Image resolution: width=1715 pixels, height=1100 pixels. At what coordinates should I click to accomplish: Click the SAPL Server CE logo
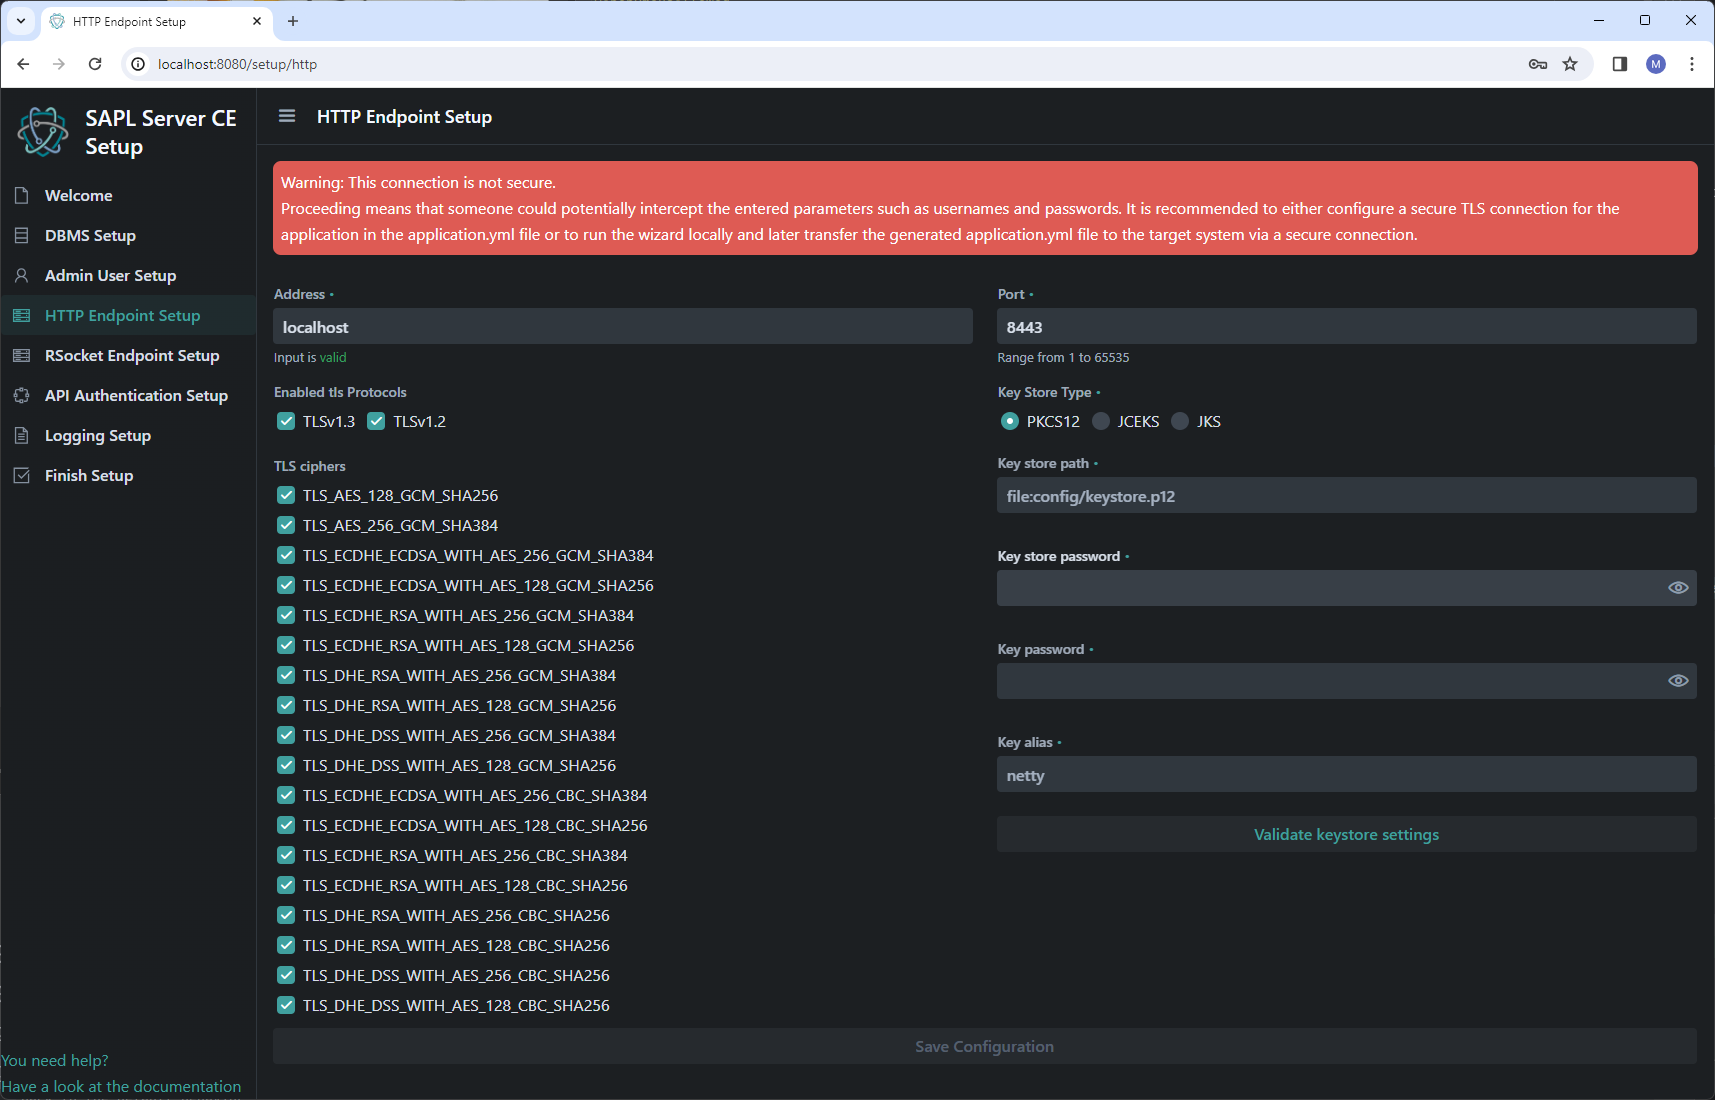pos(43,132)
